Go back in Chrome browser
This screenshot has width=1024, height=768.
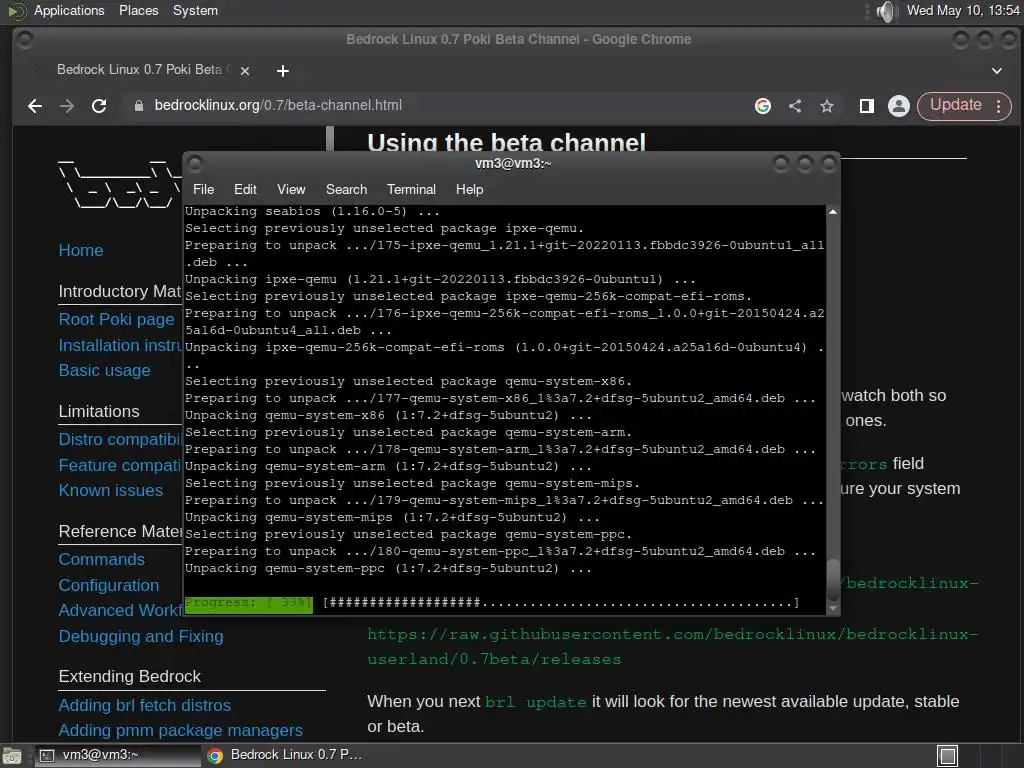pyautogui.click(x=35, y=106)
